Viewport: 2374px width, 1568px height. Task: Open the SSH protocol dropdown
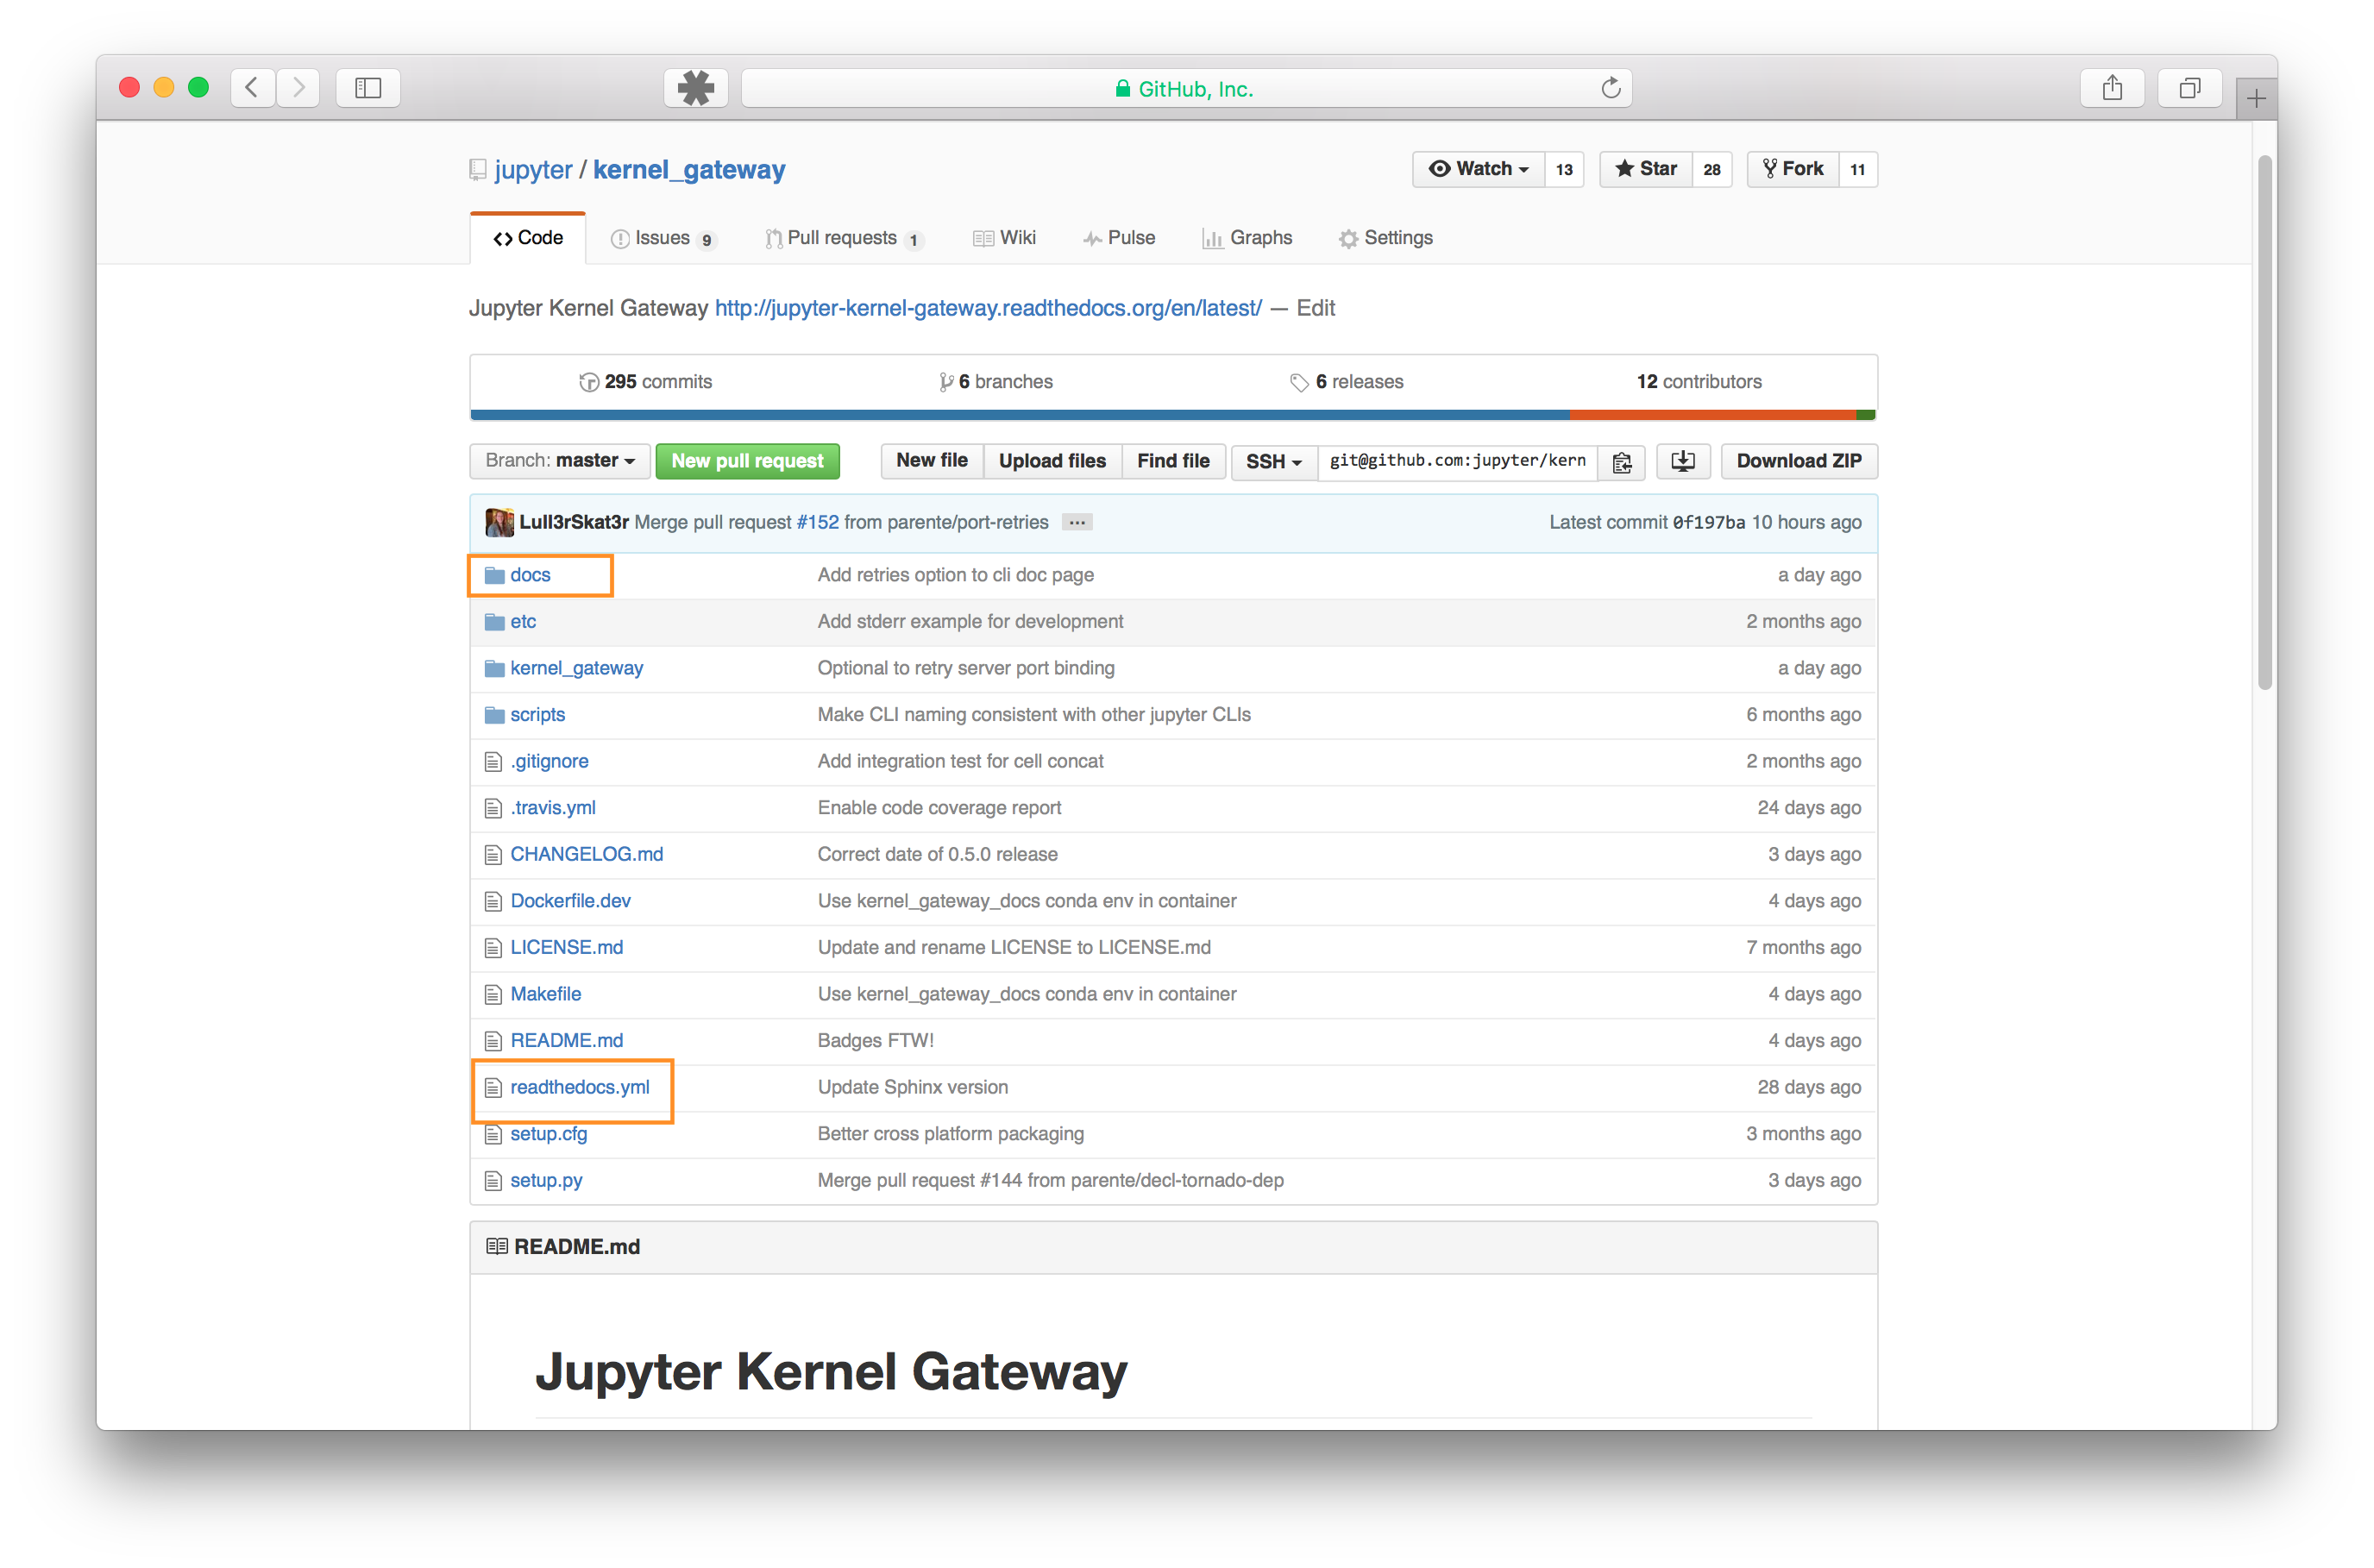[x=1273, y=461]
